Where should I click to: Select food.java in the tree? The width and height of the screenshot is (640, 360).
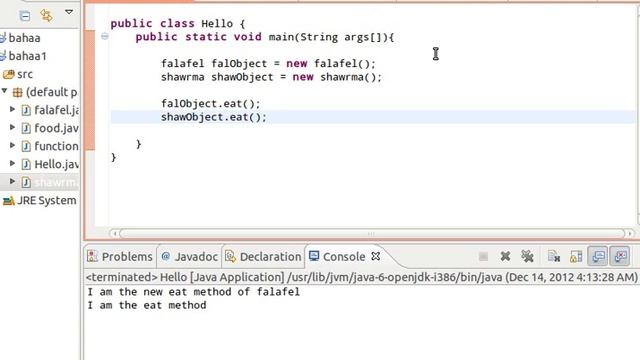(x=56, y=128)
